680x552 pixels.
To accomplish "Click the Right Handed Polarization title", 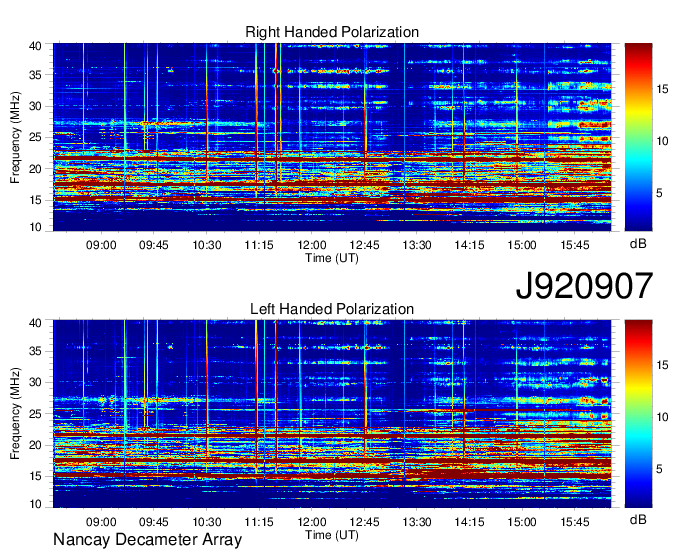I will 332,33.
